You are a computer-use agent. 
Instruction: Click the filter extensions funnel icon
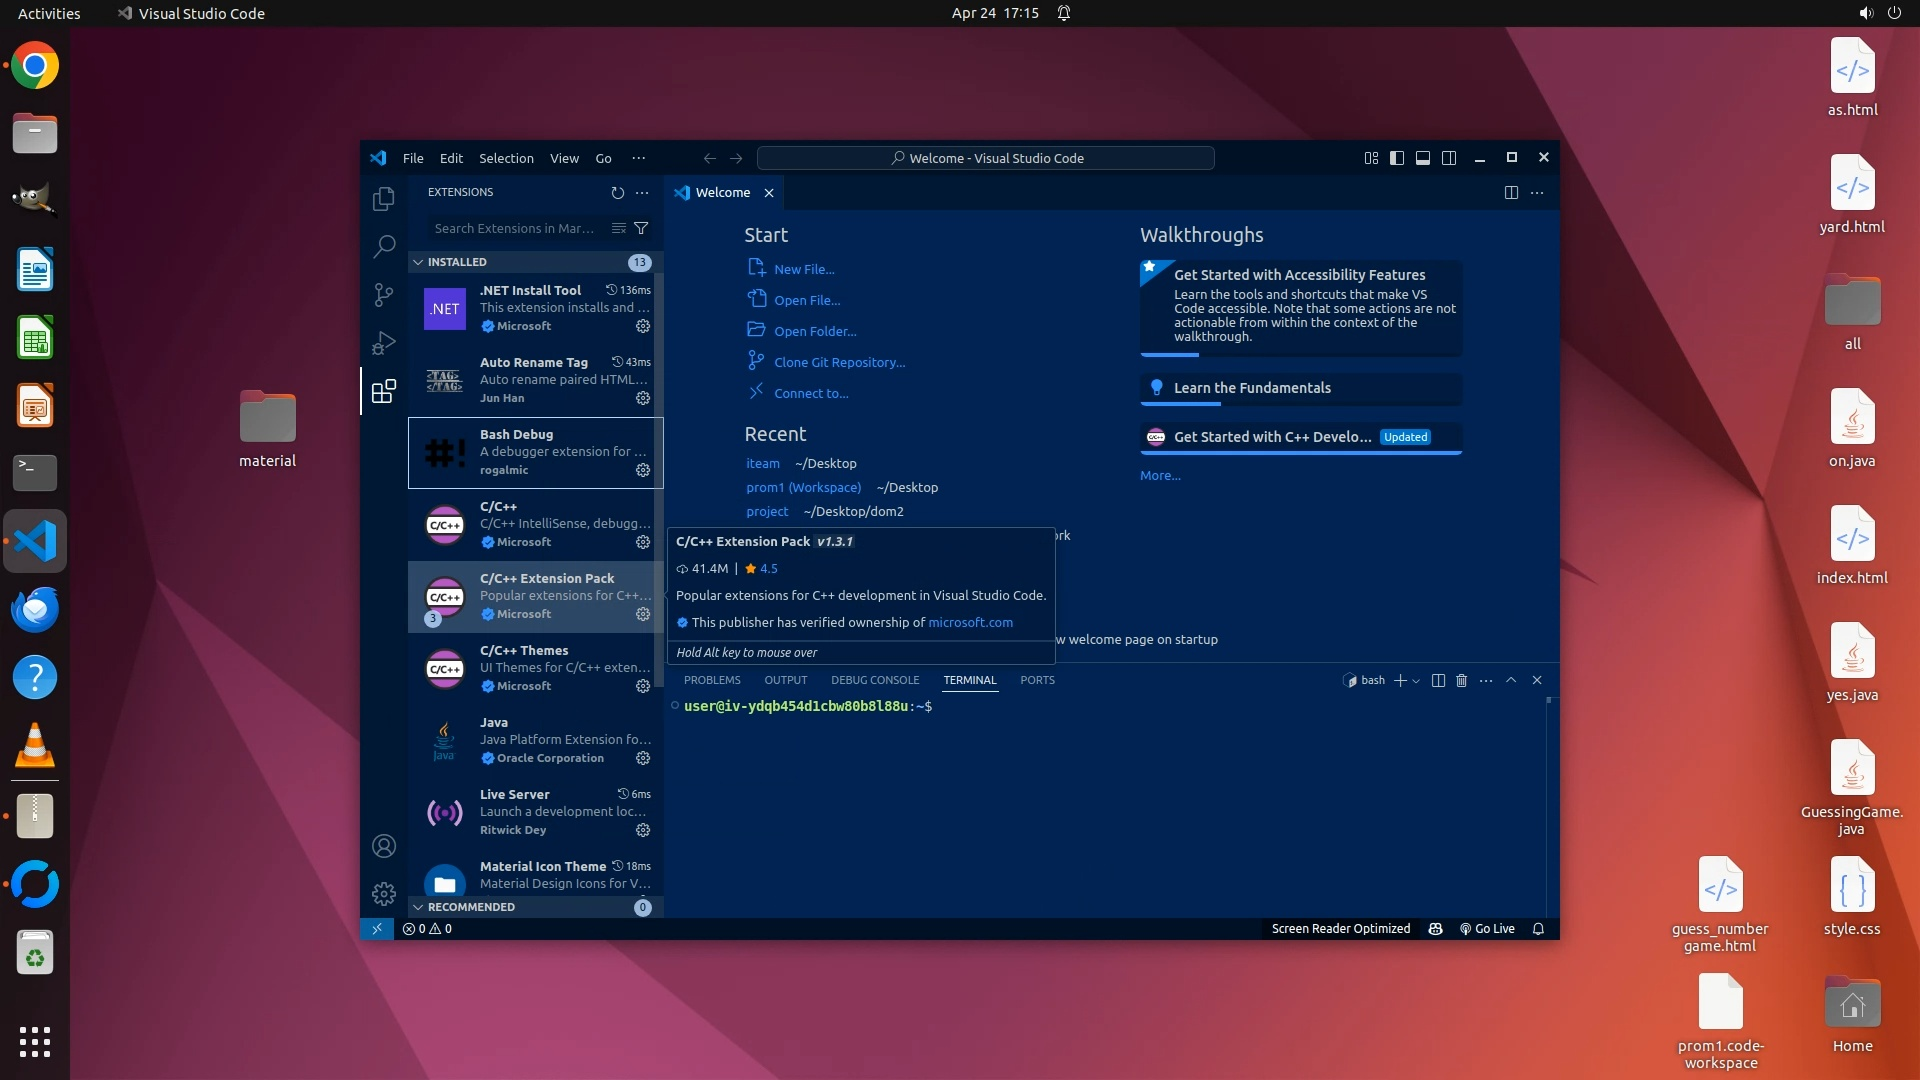(641, 229)
